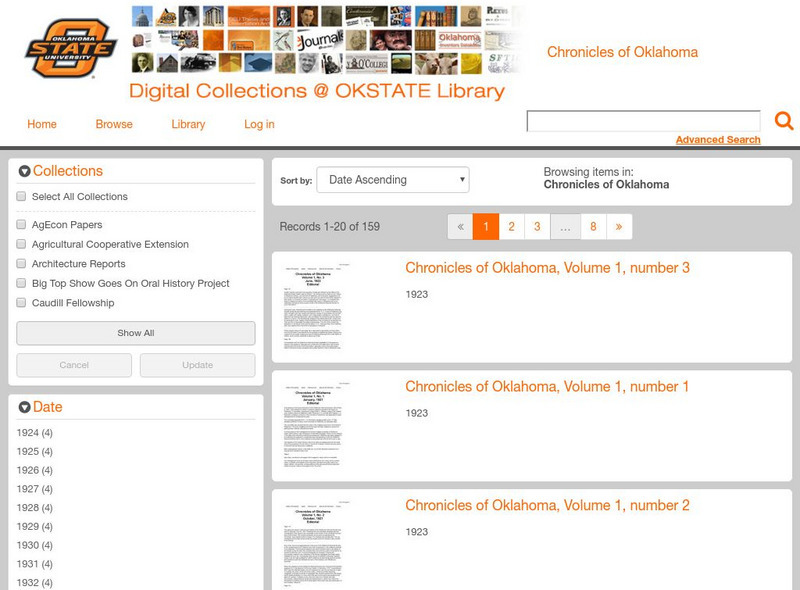This screenshot has height=590, width=800.
Task: Filter by date 1932 (4)
Action: (x=35, y=582)
